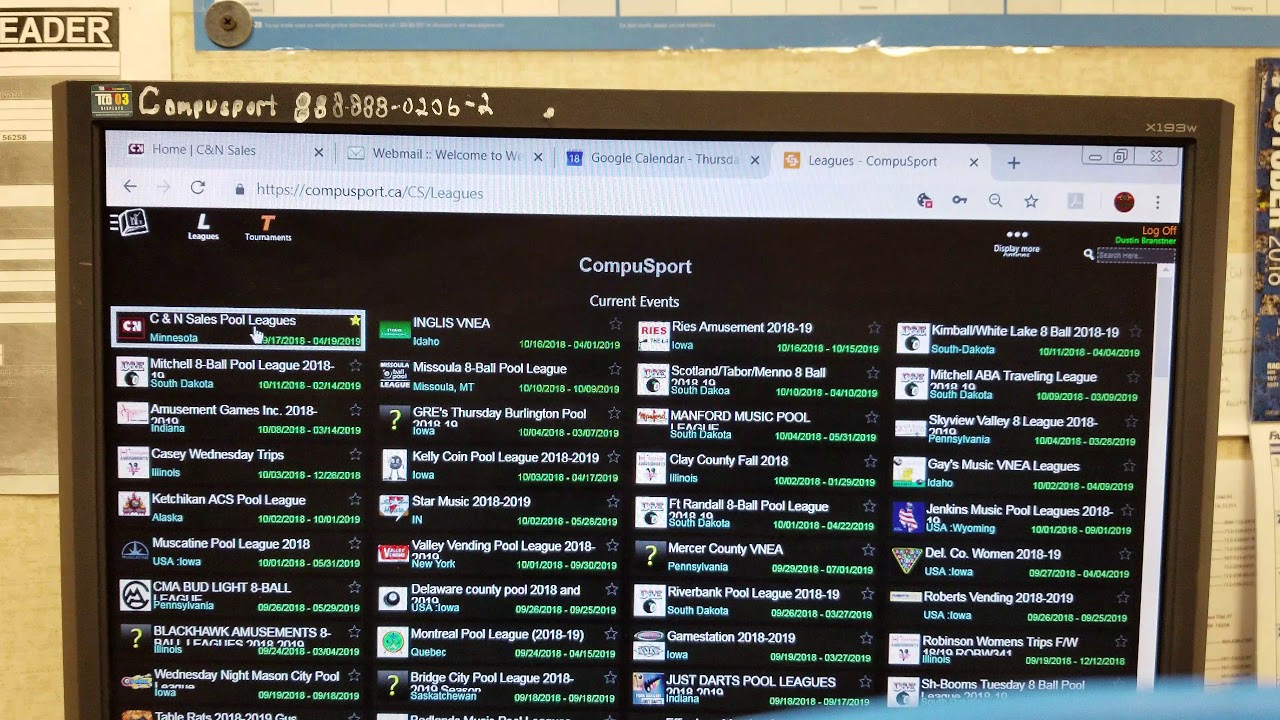Click the Valley Vending league logo
The width and height of the screenshot is (1280, 720).
(x=393, y=553)
